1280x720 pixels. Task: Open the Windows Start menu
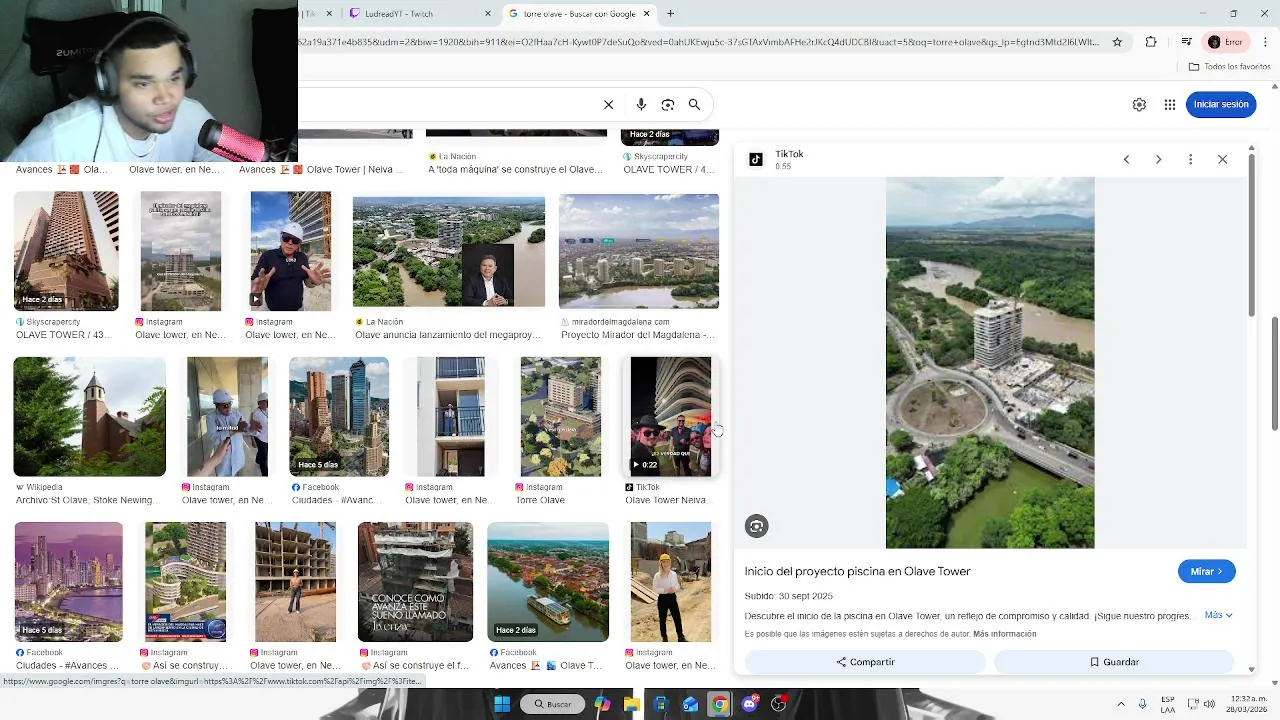[502, 704]
